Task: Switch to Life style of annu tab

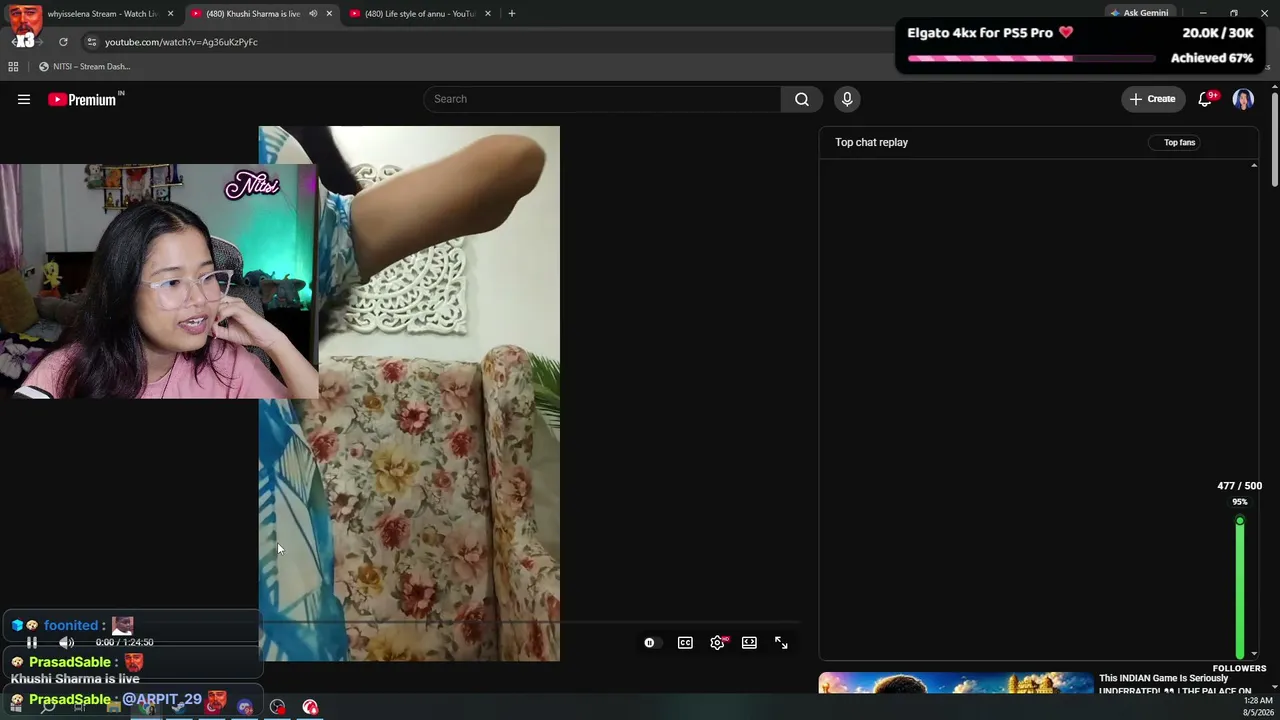Action: click(420, 14)
